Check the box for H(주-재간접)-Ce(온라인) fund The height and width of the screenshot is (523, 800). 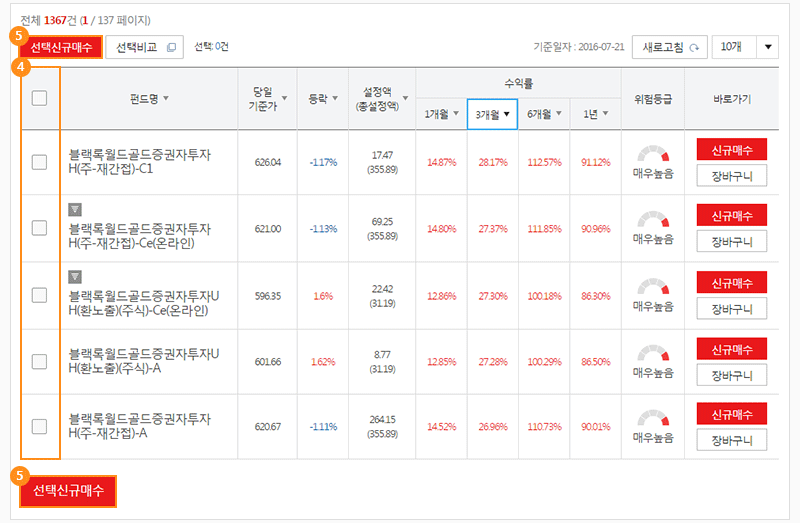[x=39, y=228]
